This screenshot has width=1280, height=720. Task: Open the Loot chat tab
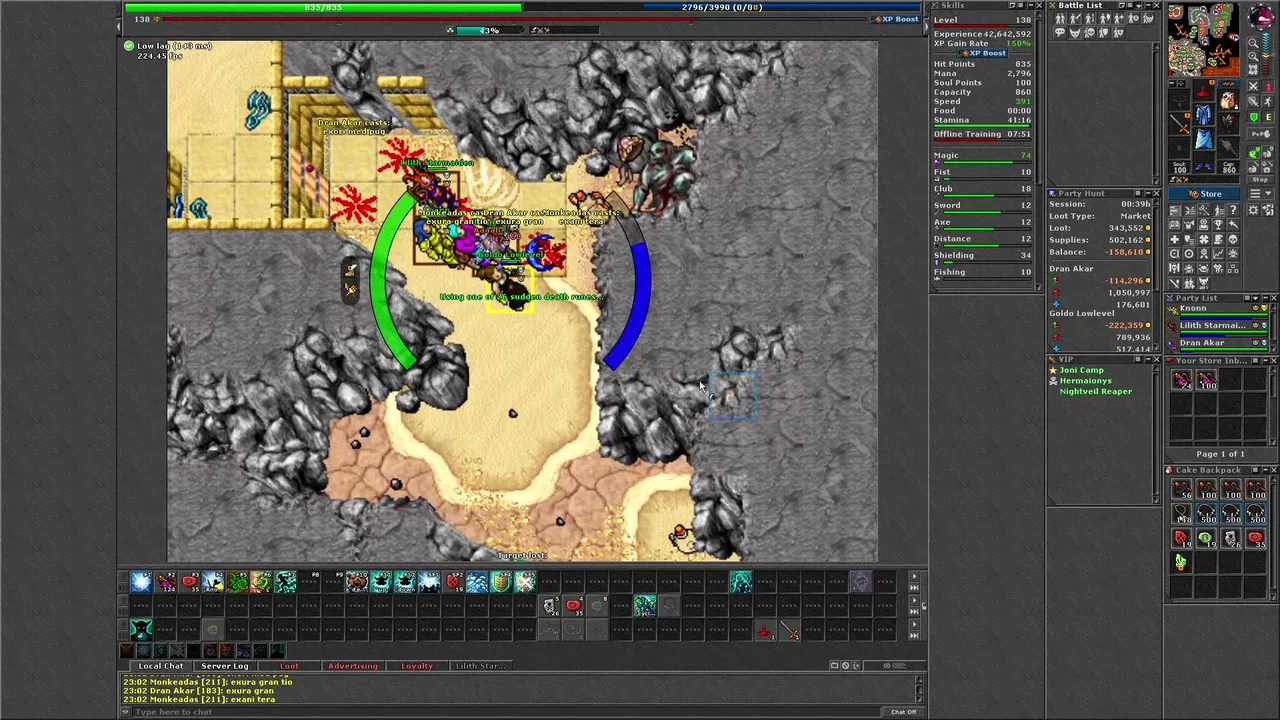click(289, 666)
